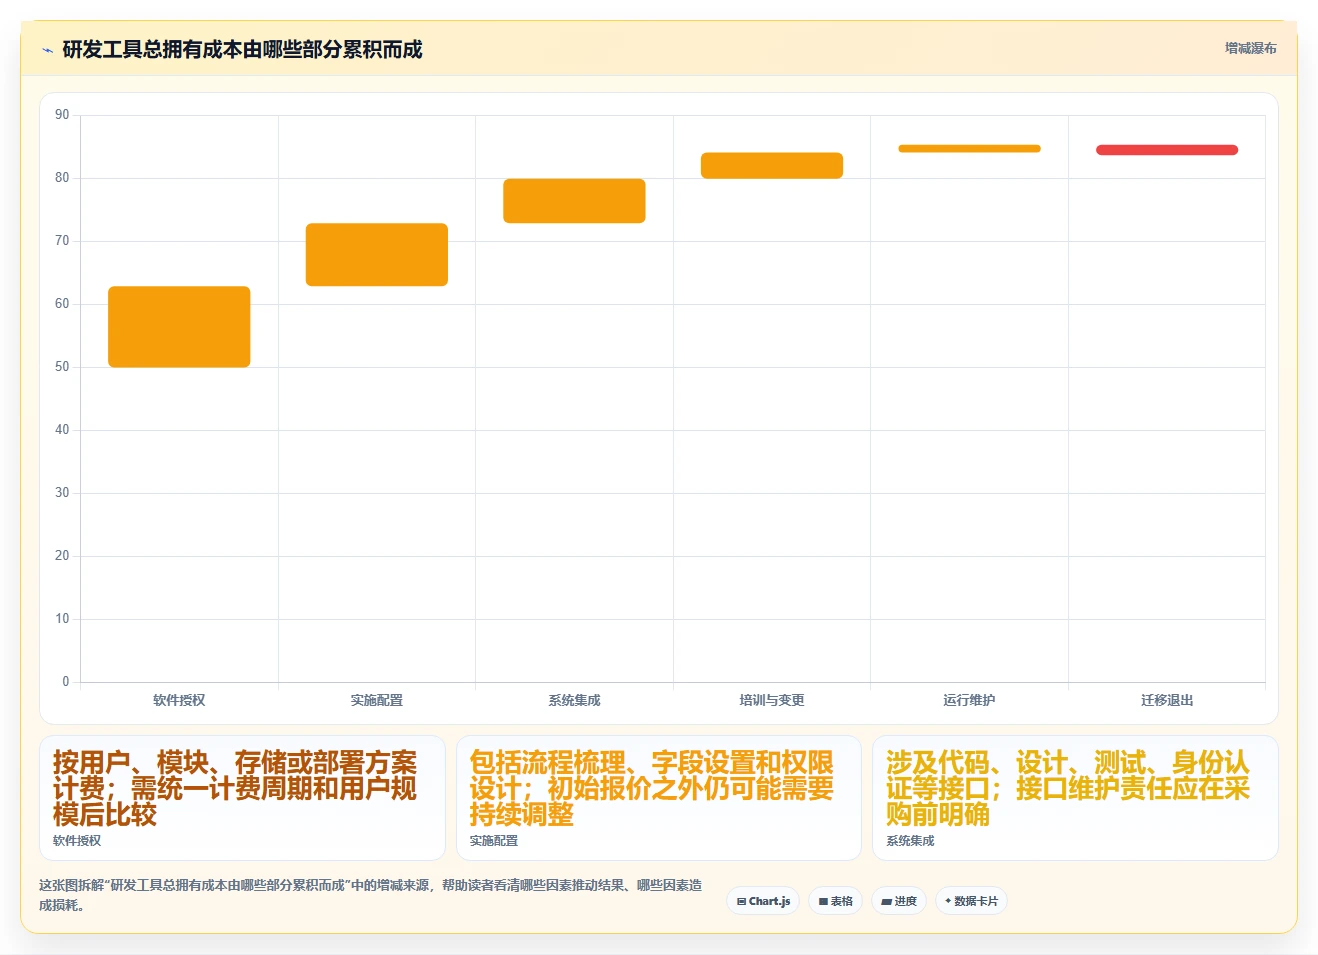Click the Chart.js tag chip

click(763, 901)
